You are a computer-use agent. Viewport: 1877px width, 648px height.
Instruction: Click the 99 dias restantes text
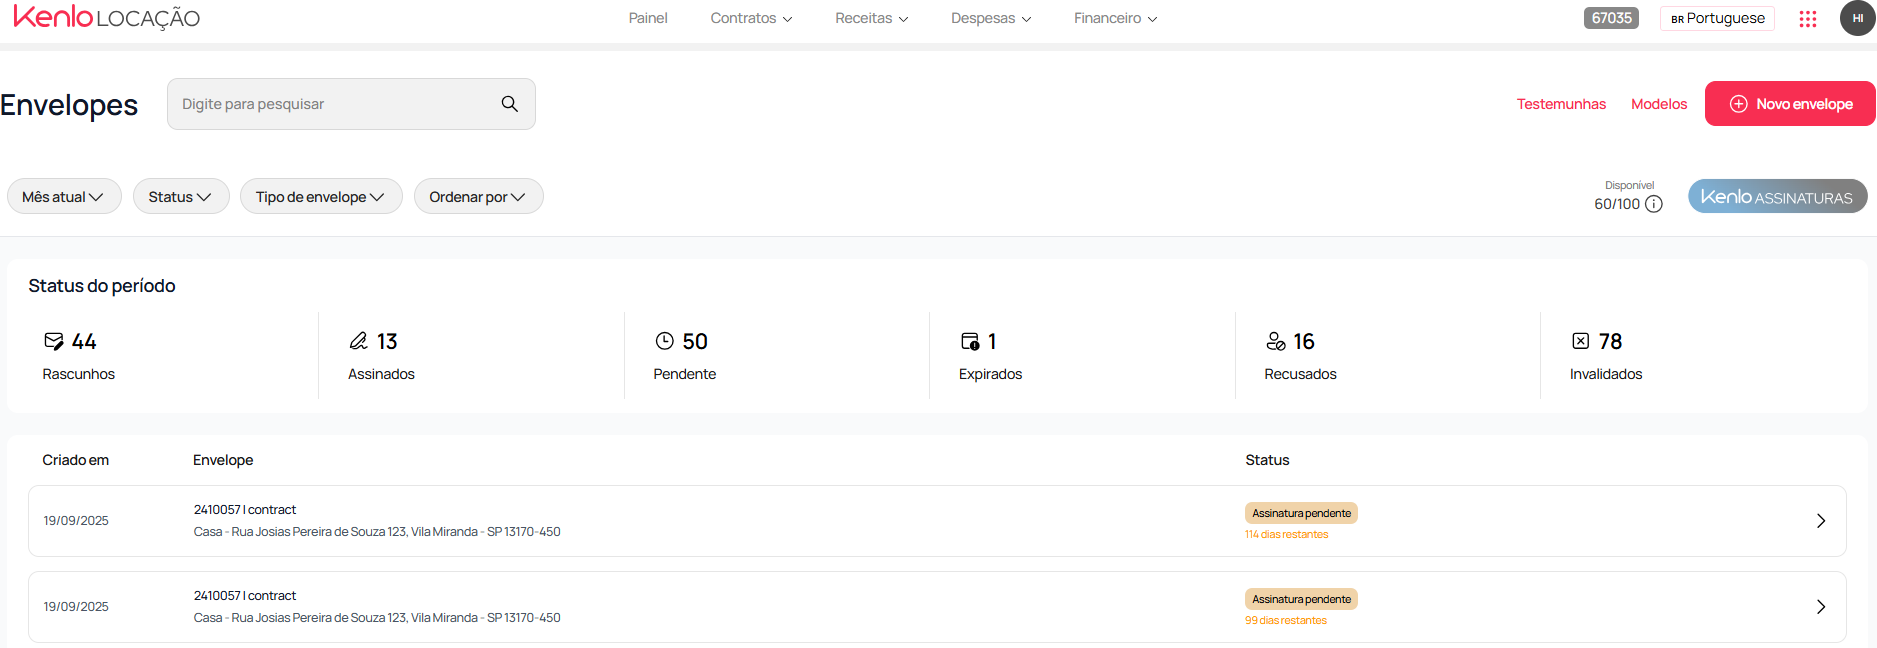pos(1285,620)
